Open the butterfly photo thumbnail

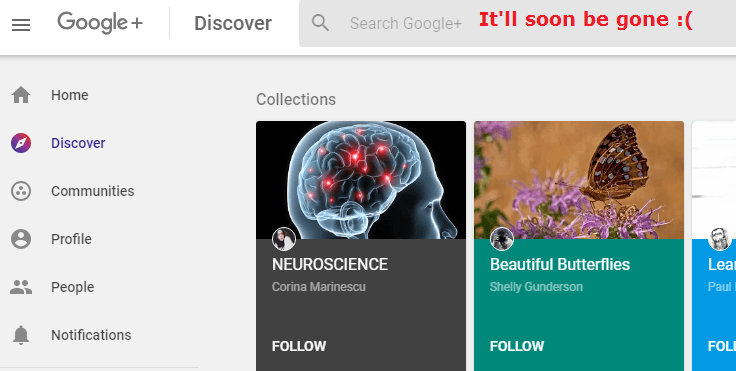(579, 180)
